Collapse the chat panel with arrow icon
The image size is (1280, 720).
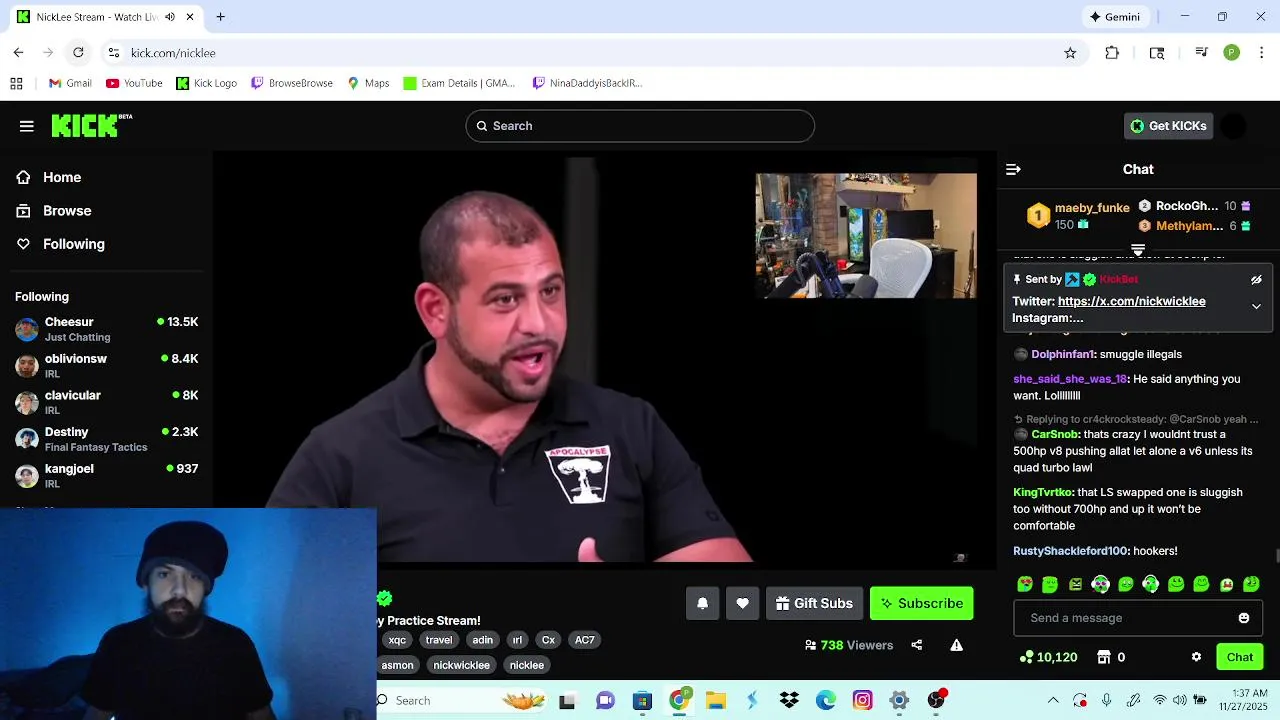(x=1013, y=170)
